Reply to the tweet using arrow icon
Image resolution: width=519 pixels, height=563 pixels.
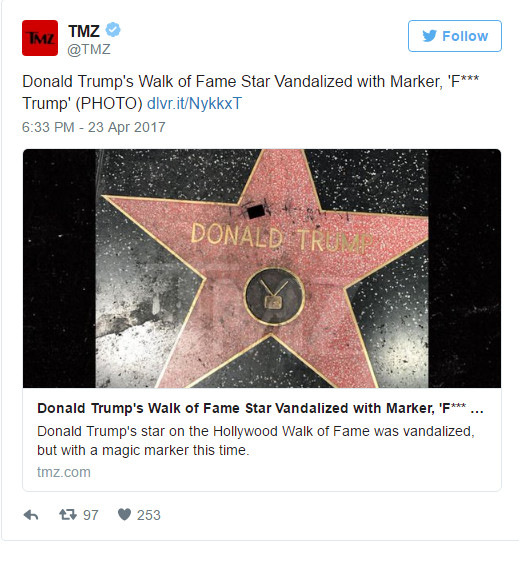[31, 515]
